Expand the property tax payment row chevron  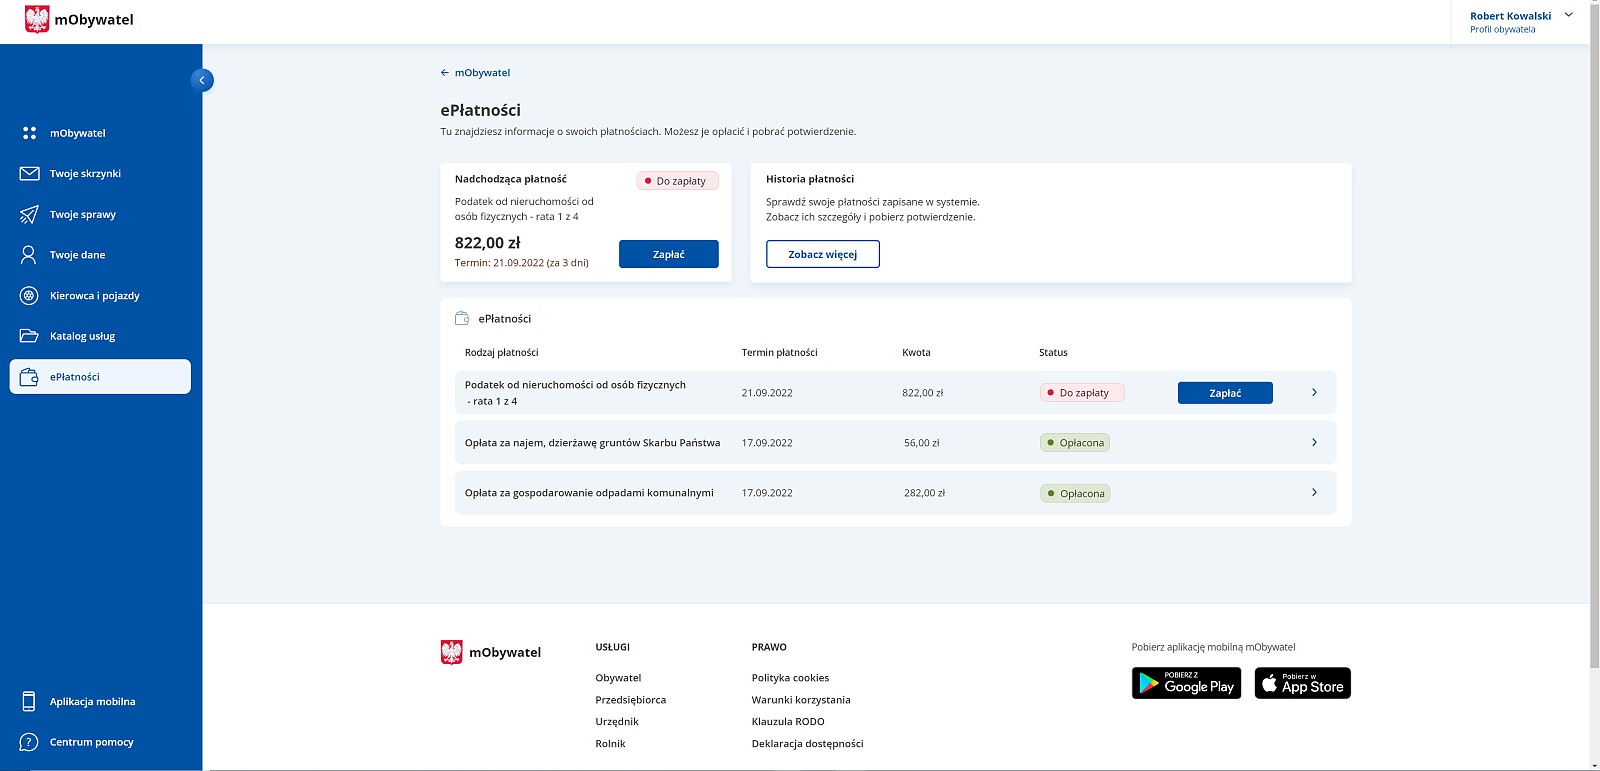tap(1314, 393)
